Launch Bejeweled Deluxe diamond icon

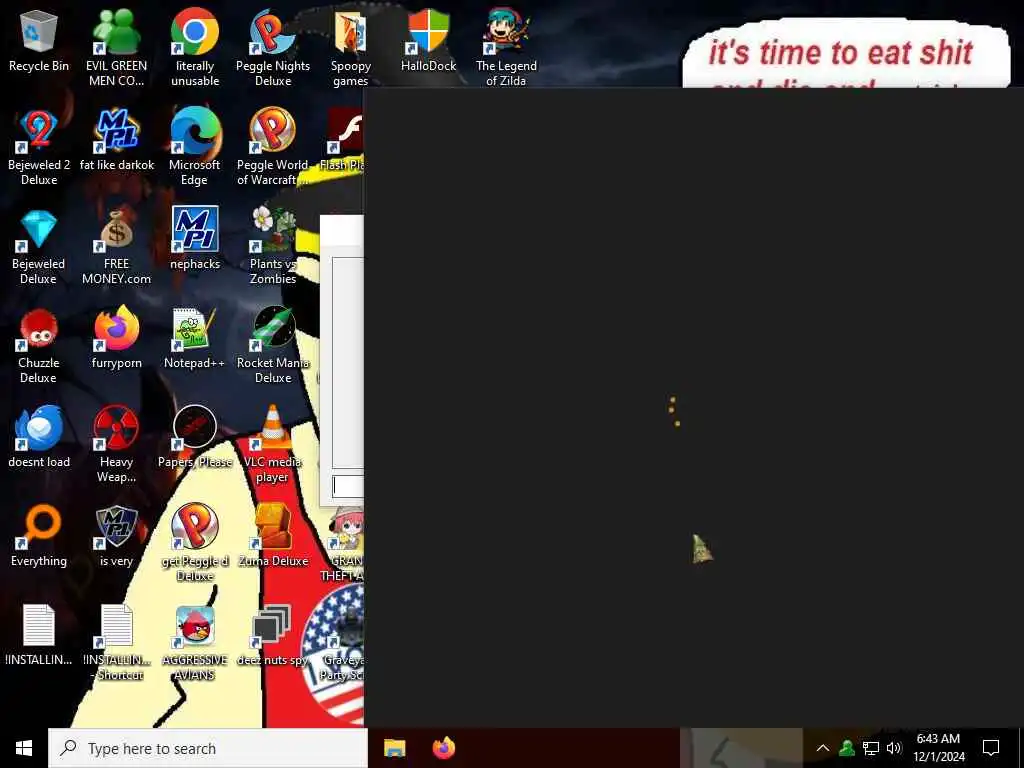click(39, 246)
